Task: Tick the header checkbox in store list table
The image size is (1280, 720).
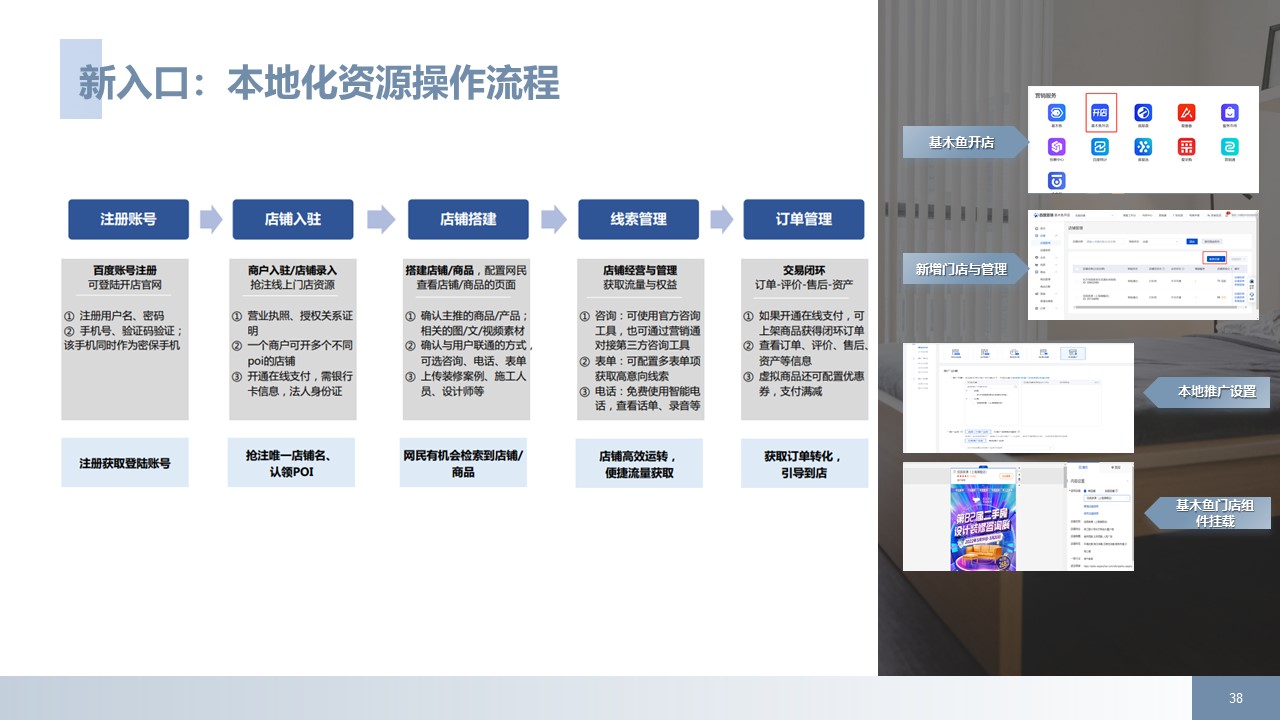Action: point(1077,269)
